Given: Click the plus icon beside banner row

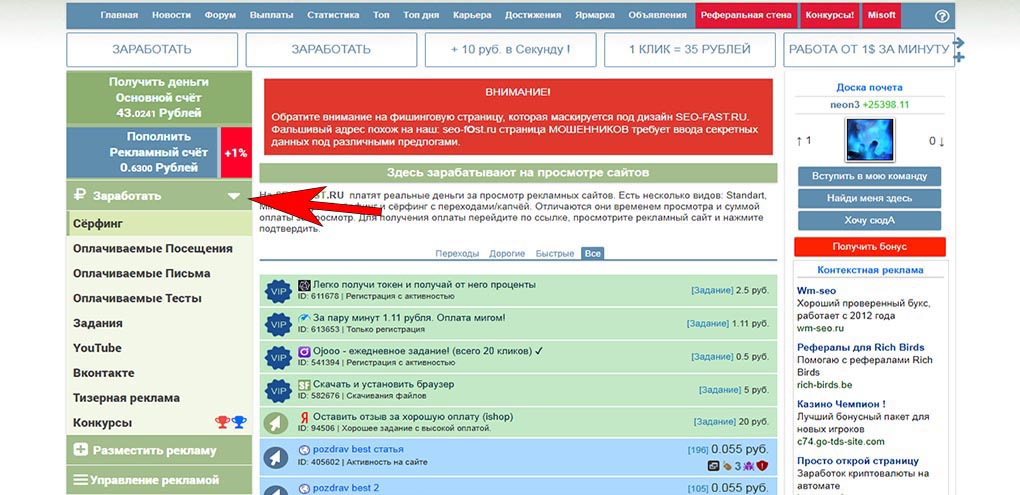Looking at the screenshot, I should click(x=959, y=57).
